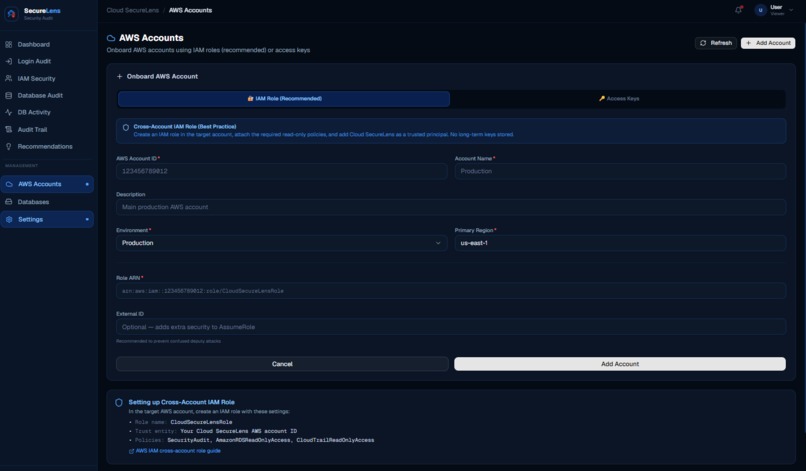Viewport: 806px width, 471px height.
Task: Open Recommendations page
Action: [x=47, y=147]
